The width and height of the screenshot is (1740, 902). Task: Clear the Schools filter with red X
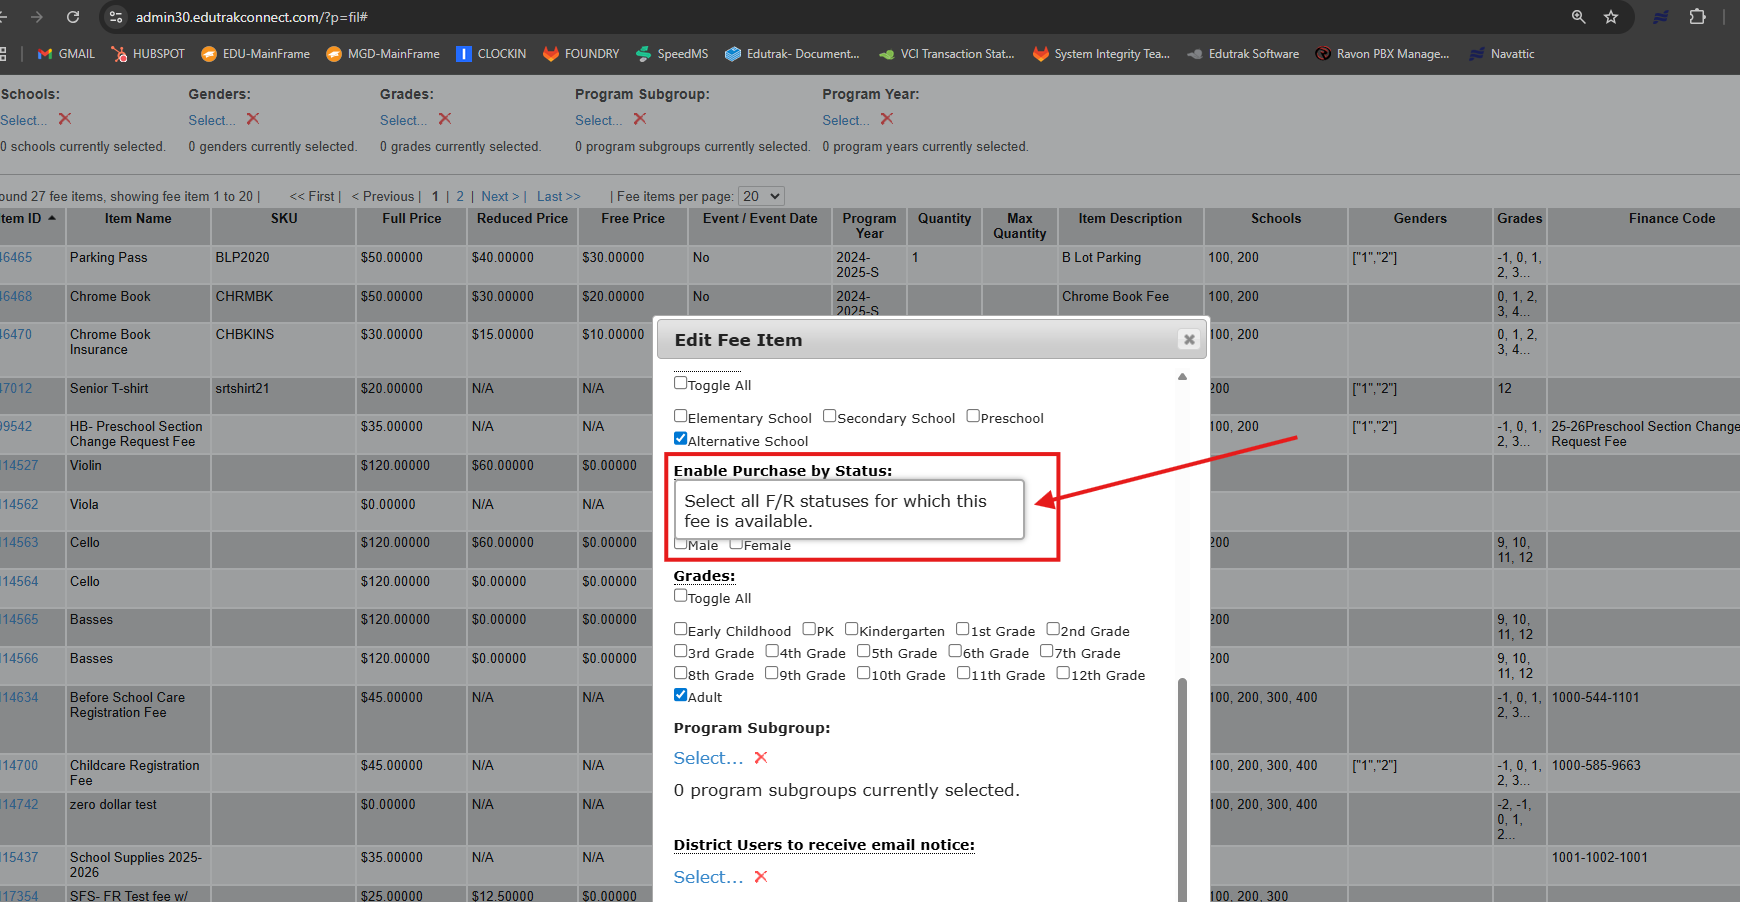(x=65, y=119)
